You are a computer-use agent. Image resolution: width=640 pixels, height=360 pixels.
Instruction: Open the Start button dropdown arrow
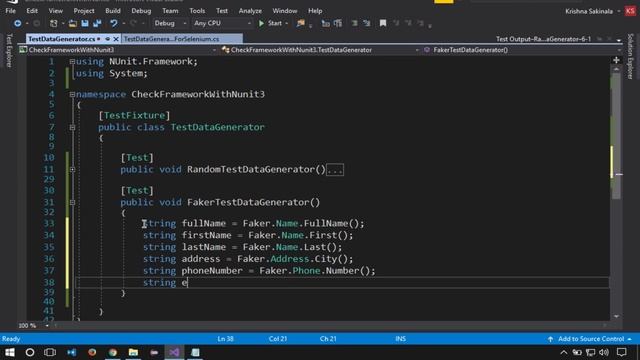287,24
